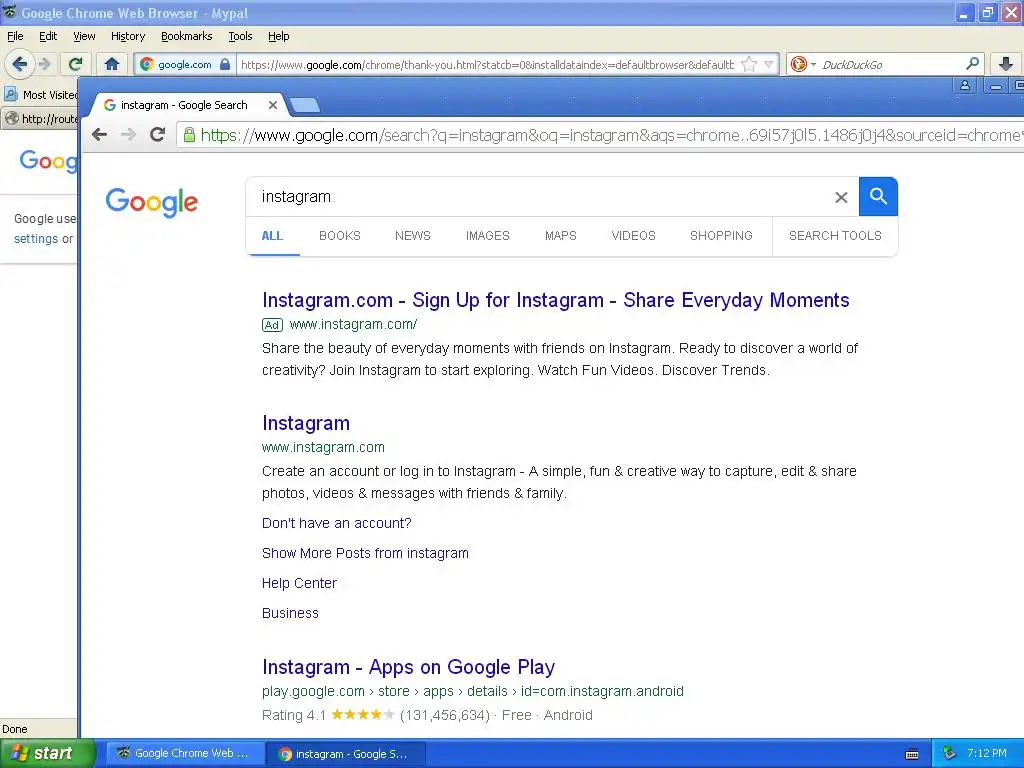Click the 7:12 PM taskbar clock
Image resolution: width=1024 pixels, height=768 pixels.
[x=987, y=754]
